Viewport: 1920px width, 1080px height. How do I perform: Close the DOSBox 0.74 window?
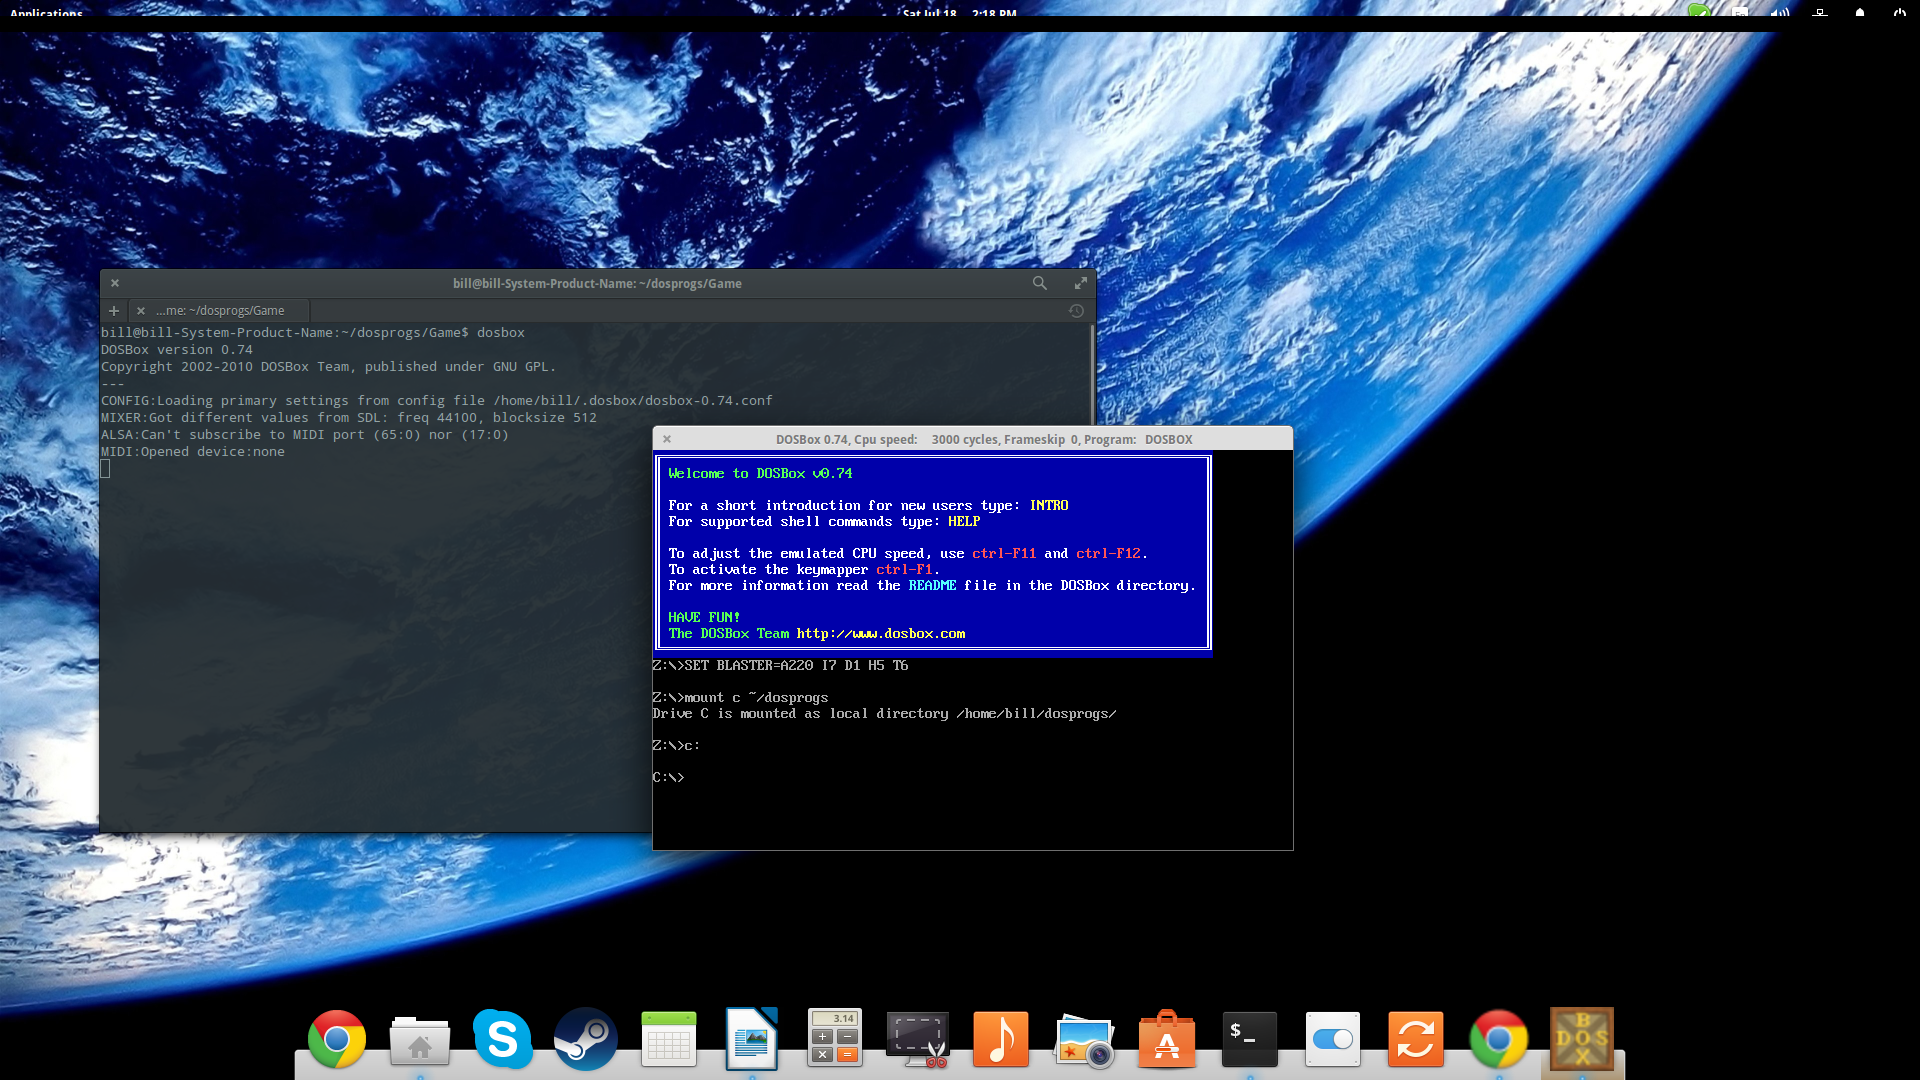tap(667, 439)
